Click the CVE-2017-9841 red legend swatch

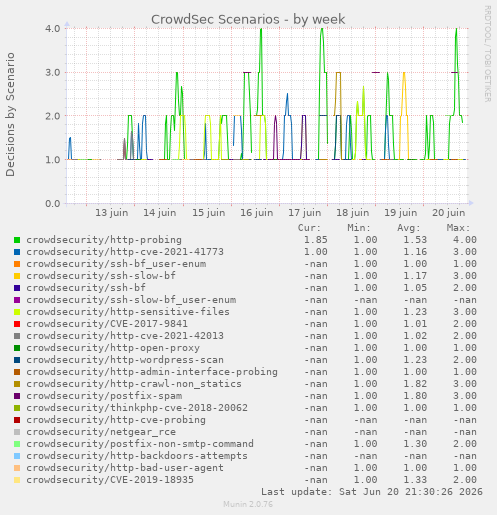17,324
